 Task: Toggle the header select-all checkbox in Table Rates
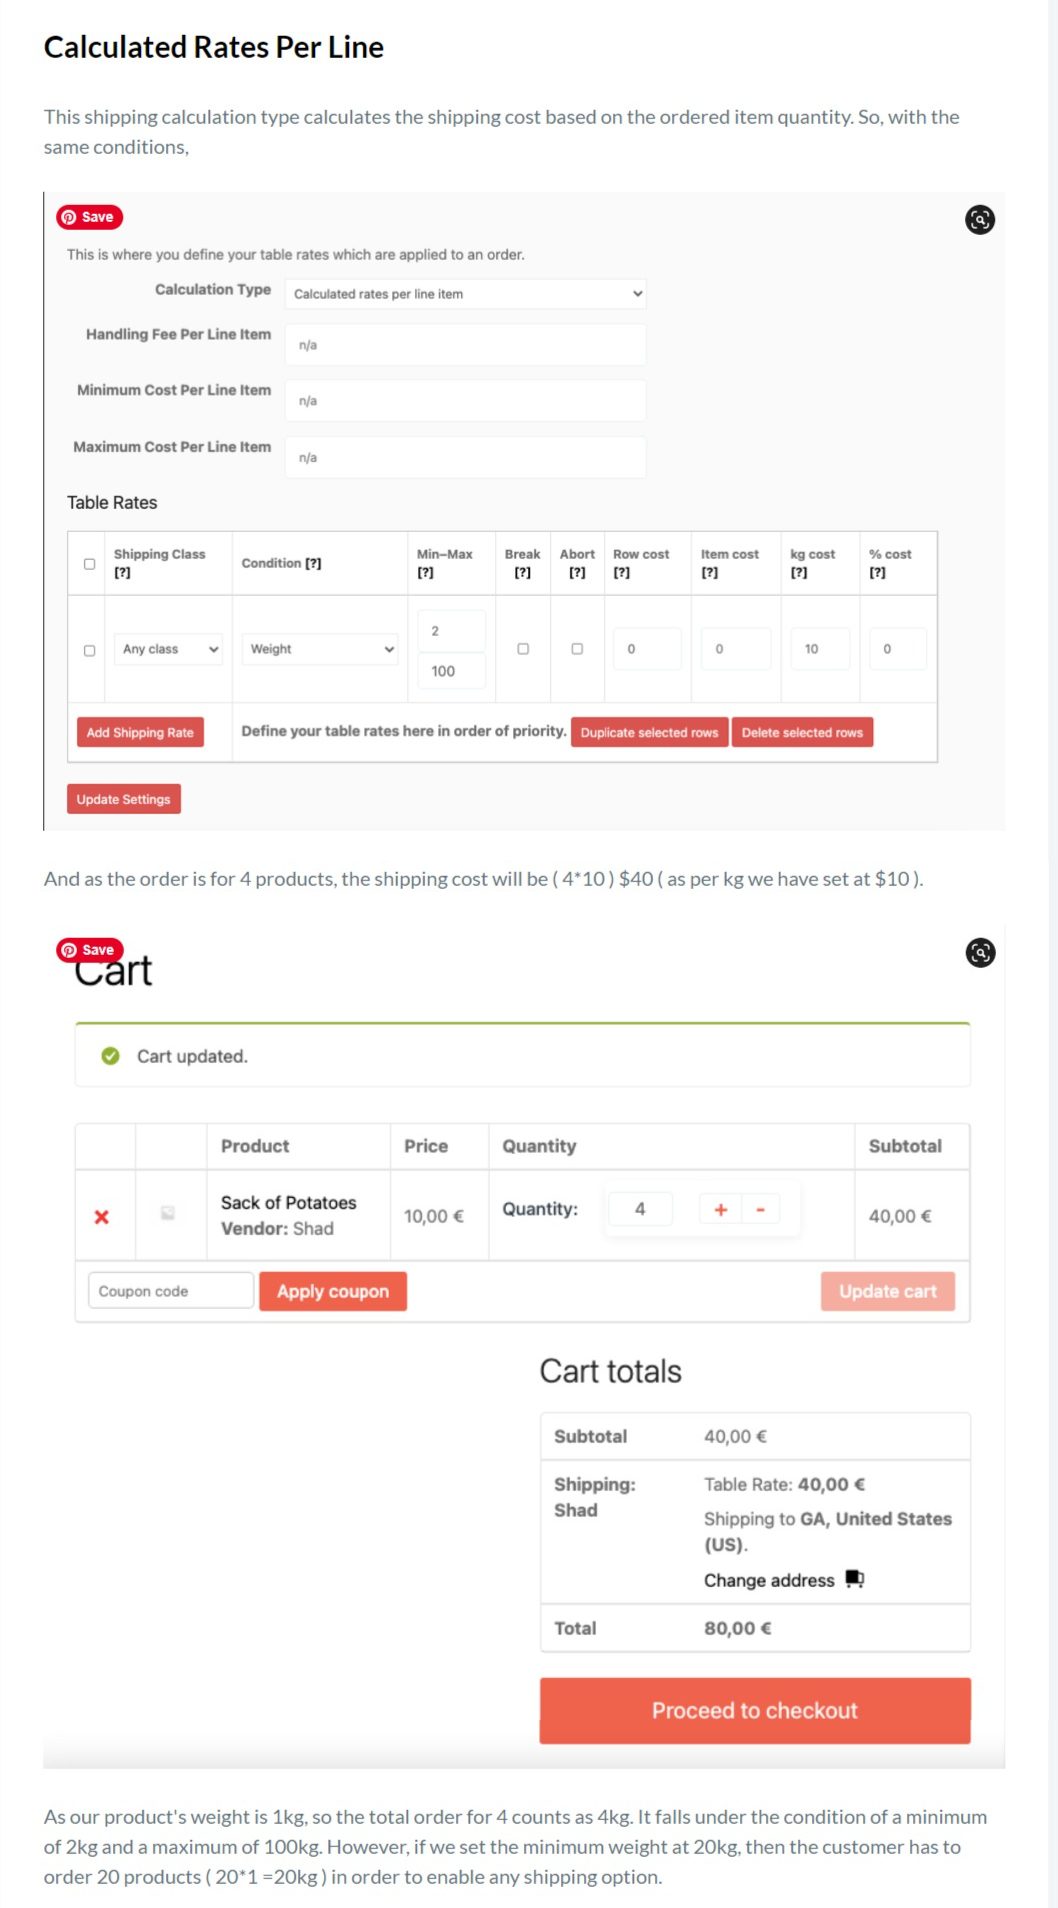click(x=89, y=564)
